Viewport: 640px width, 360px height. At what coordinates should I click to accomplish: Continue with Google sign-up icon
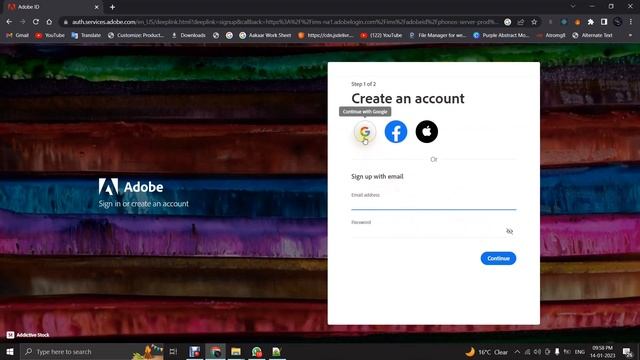tap(365, 131)
